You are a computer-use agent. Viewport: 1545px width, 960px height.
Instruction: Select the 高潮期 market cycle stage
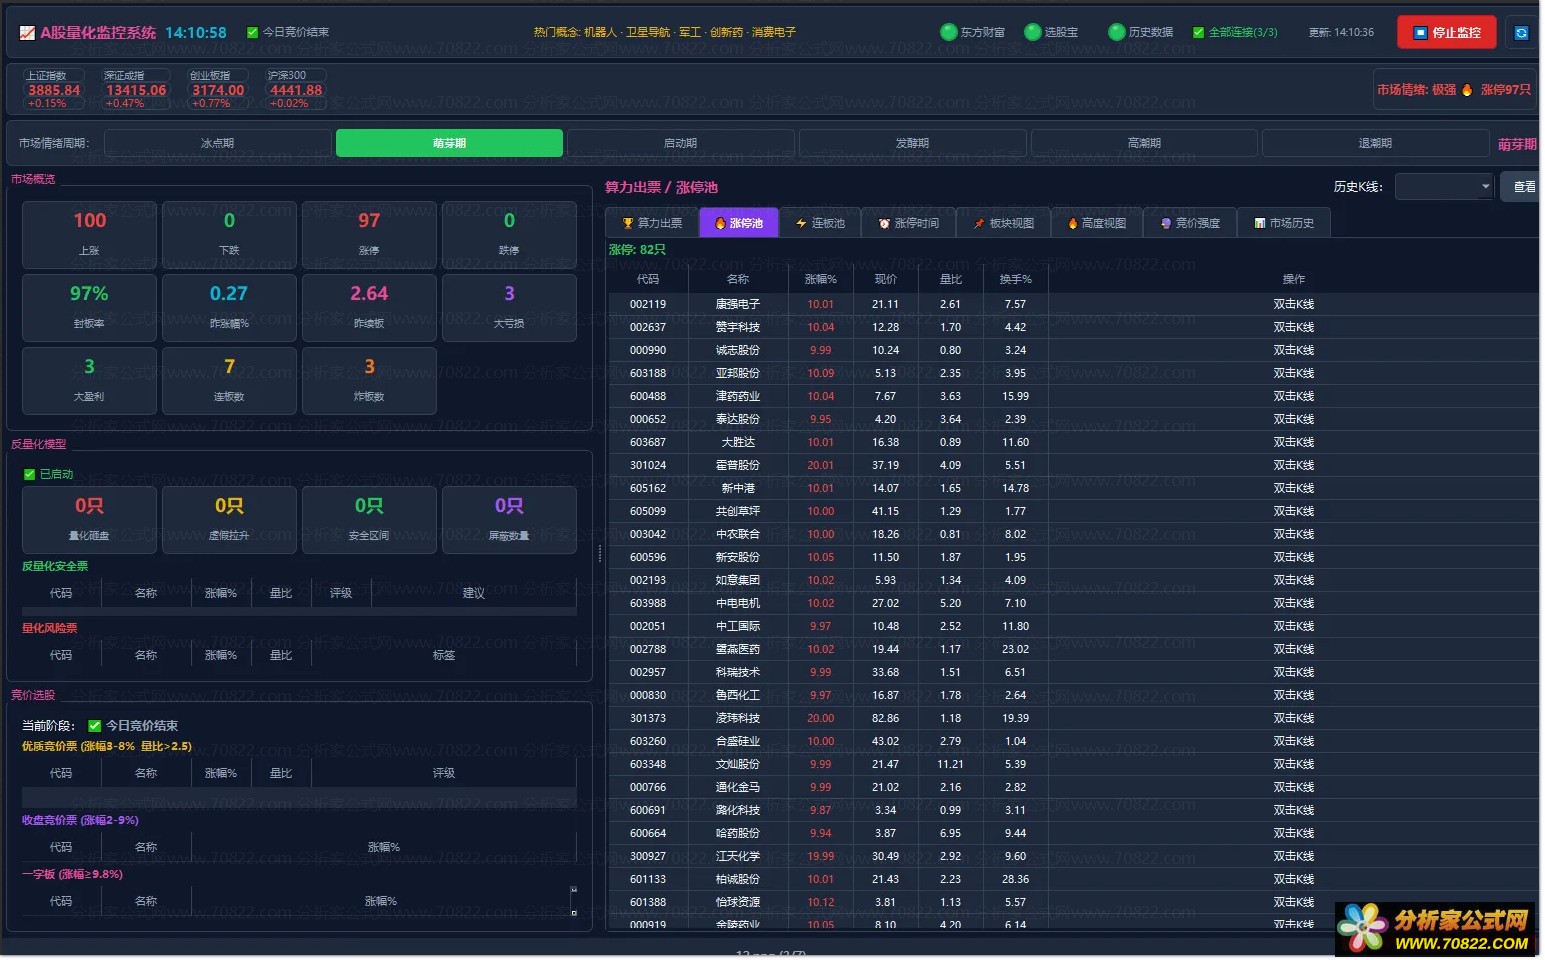click(x=1144, y=143)
